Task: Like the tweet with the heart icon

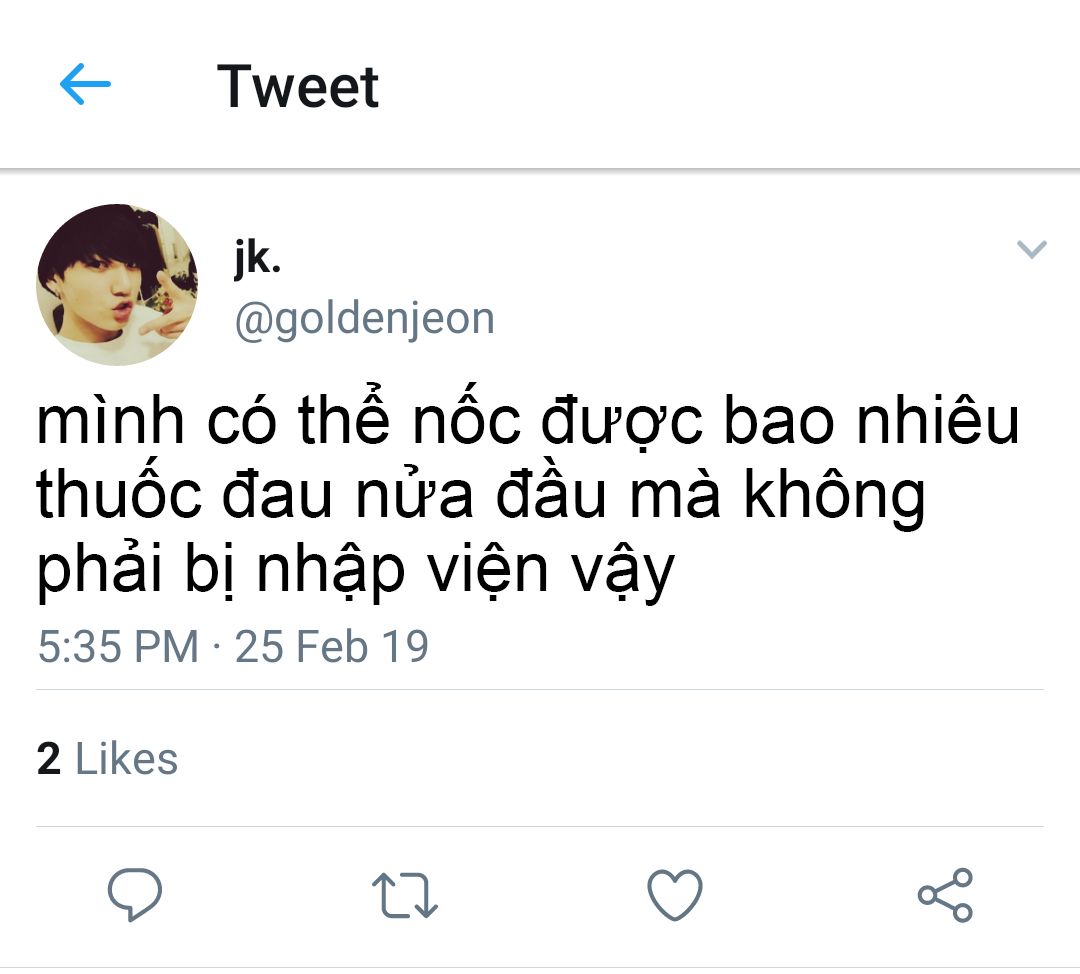Action: pyautogui.click(x=675, y=895)
